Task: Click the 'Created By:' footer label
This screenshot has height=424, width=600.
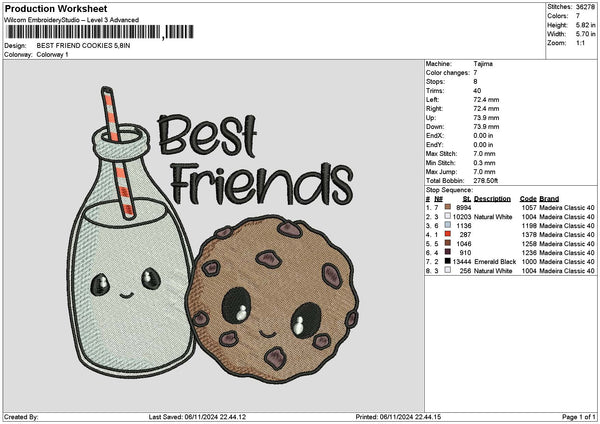Action: [21, 417]
